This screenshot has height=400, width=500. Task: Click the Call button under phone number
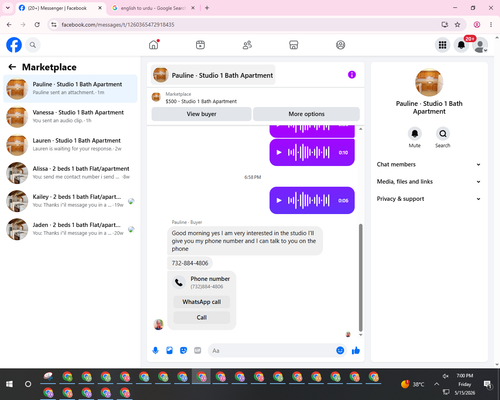(x=202, y=317)
